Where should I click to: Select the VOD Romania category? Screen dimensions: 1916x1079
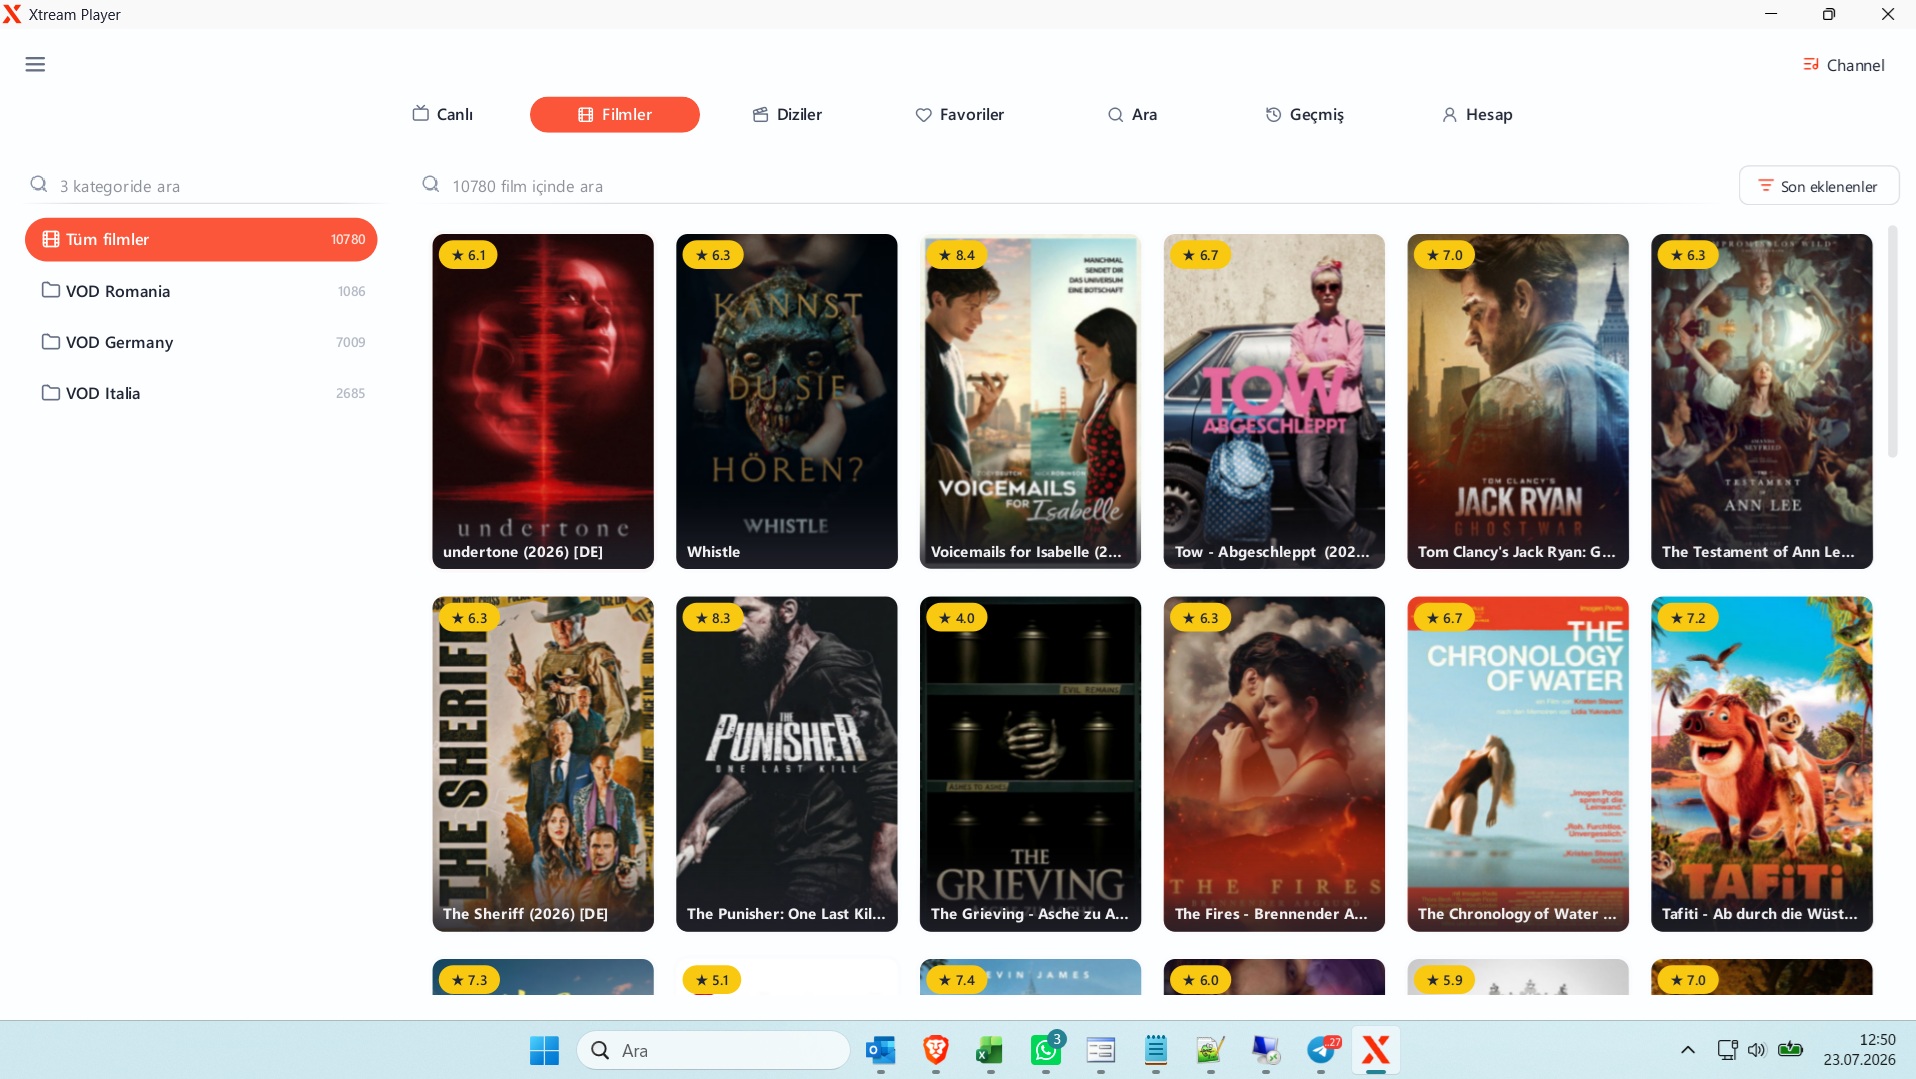(201, 291)
